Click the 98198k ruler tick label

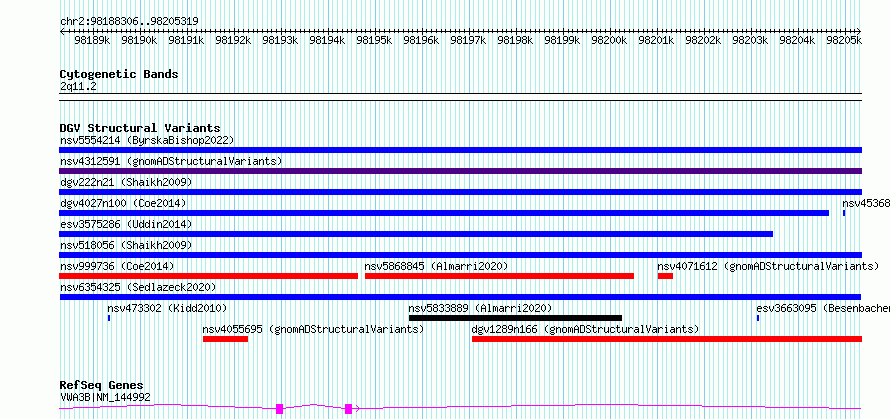click(515, 40)
